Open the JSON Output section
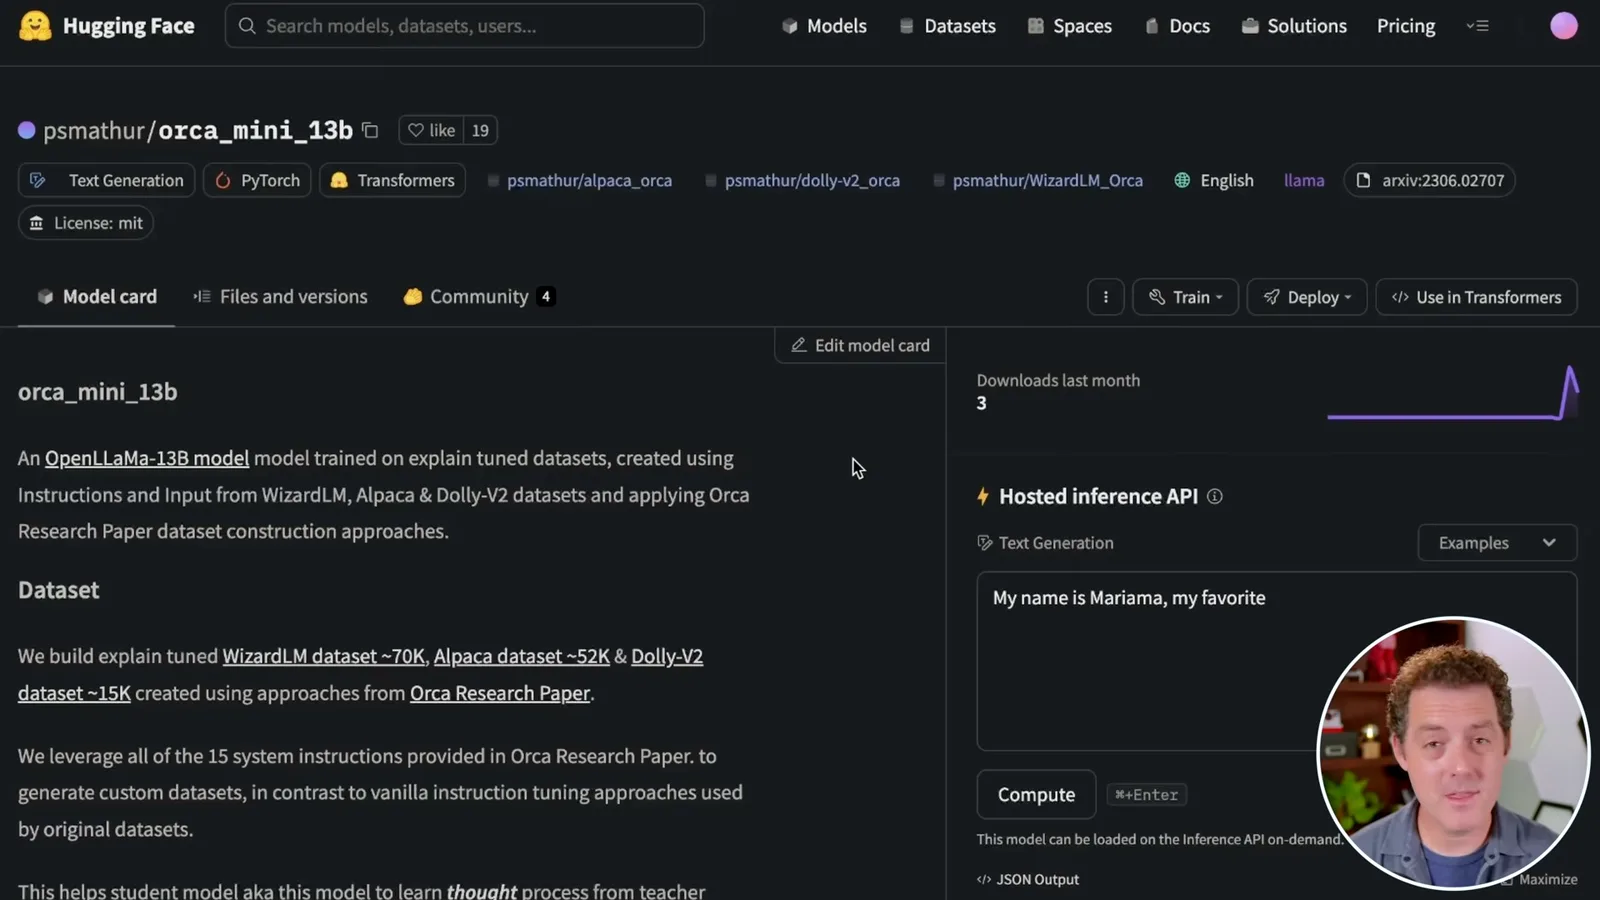This screenshot has height=900, width=1600. [1028, 880]
